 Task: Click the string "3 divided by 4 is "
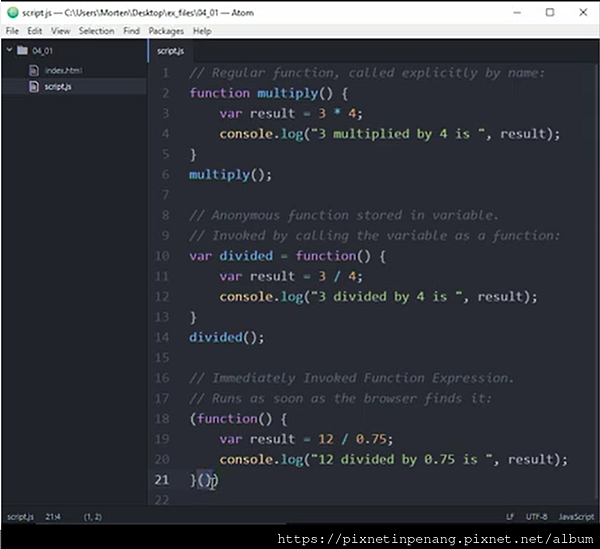click(387, 296)
